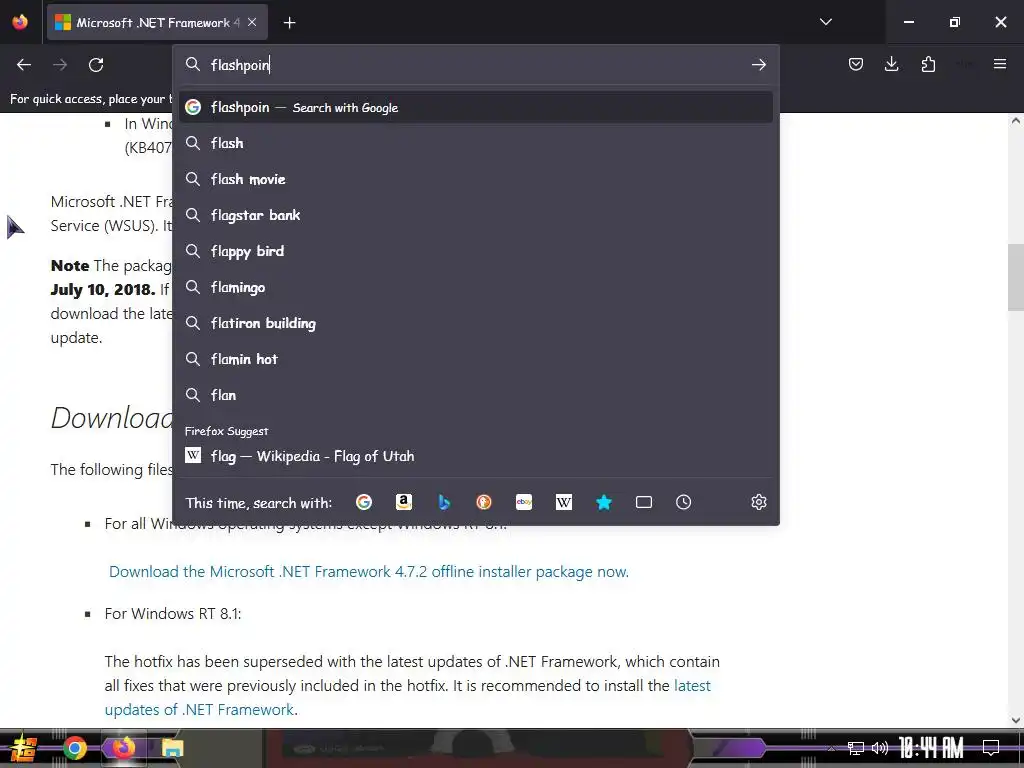Search bookmarks using the star icon

604,502
